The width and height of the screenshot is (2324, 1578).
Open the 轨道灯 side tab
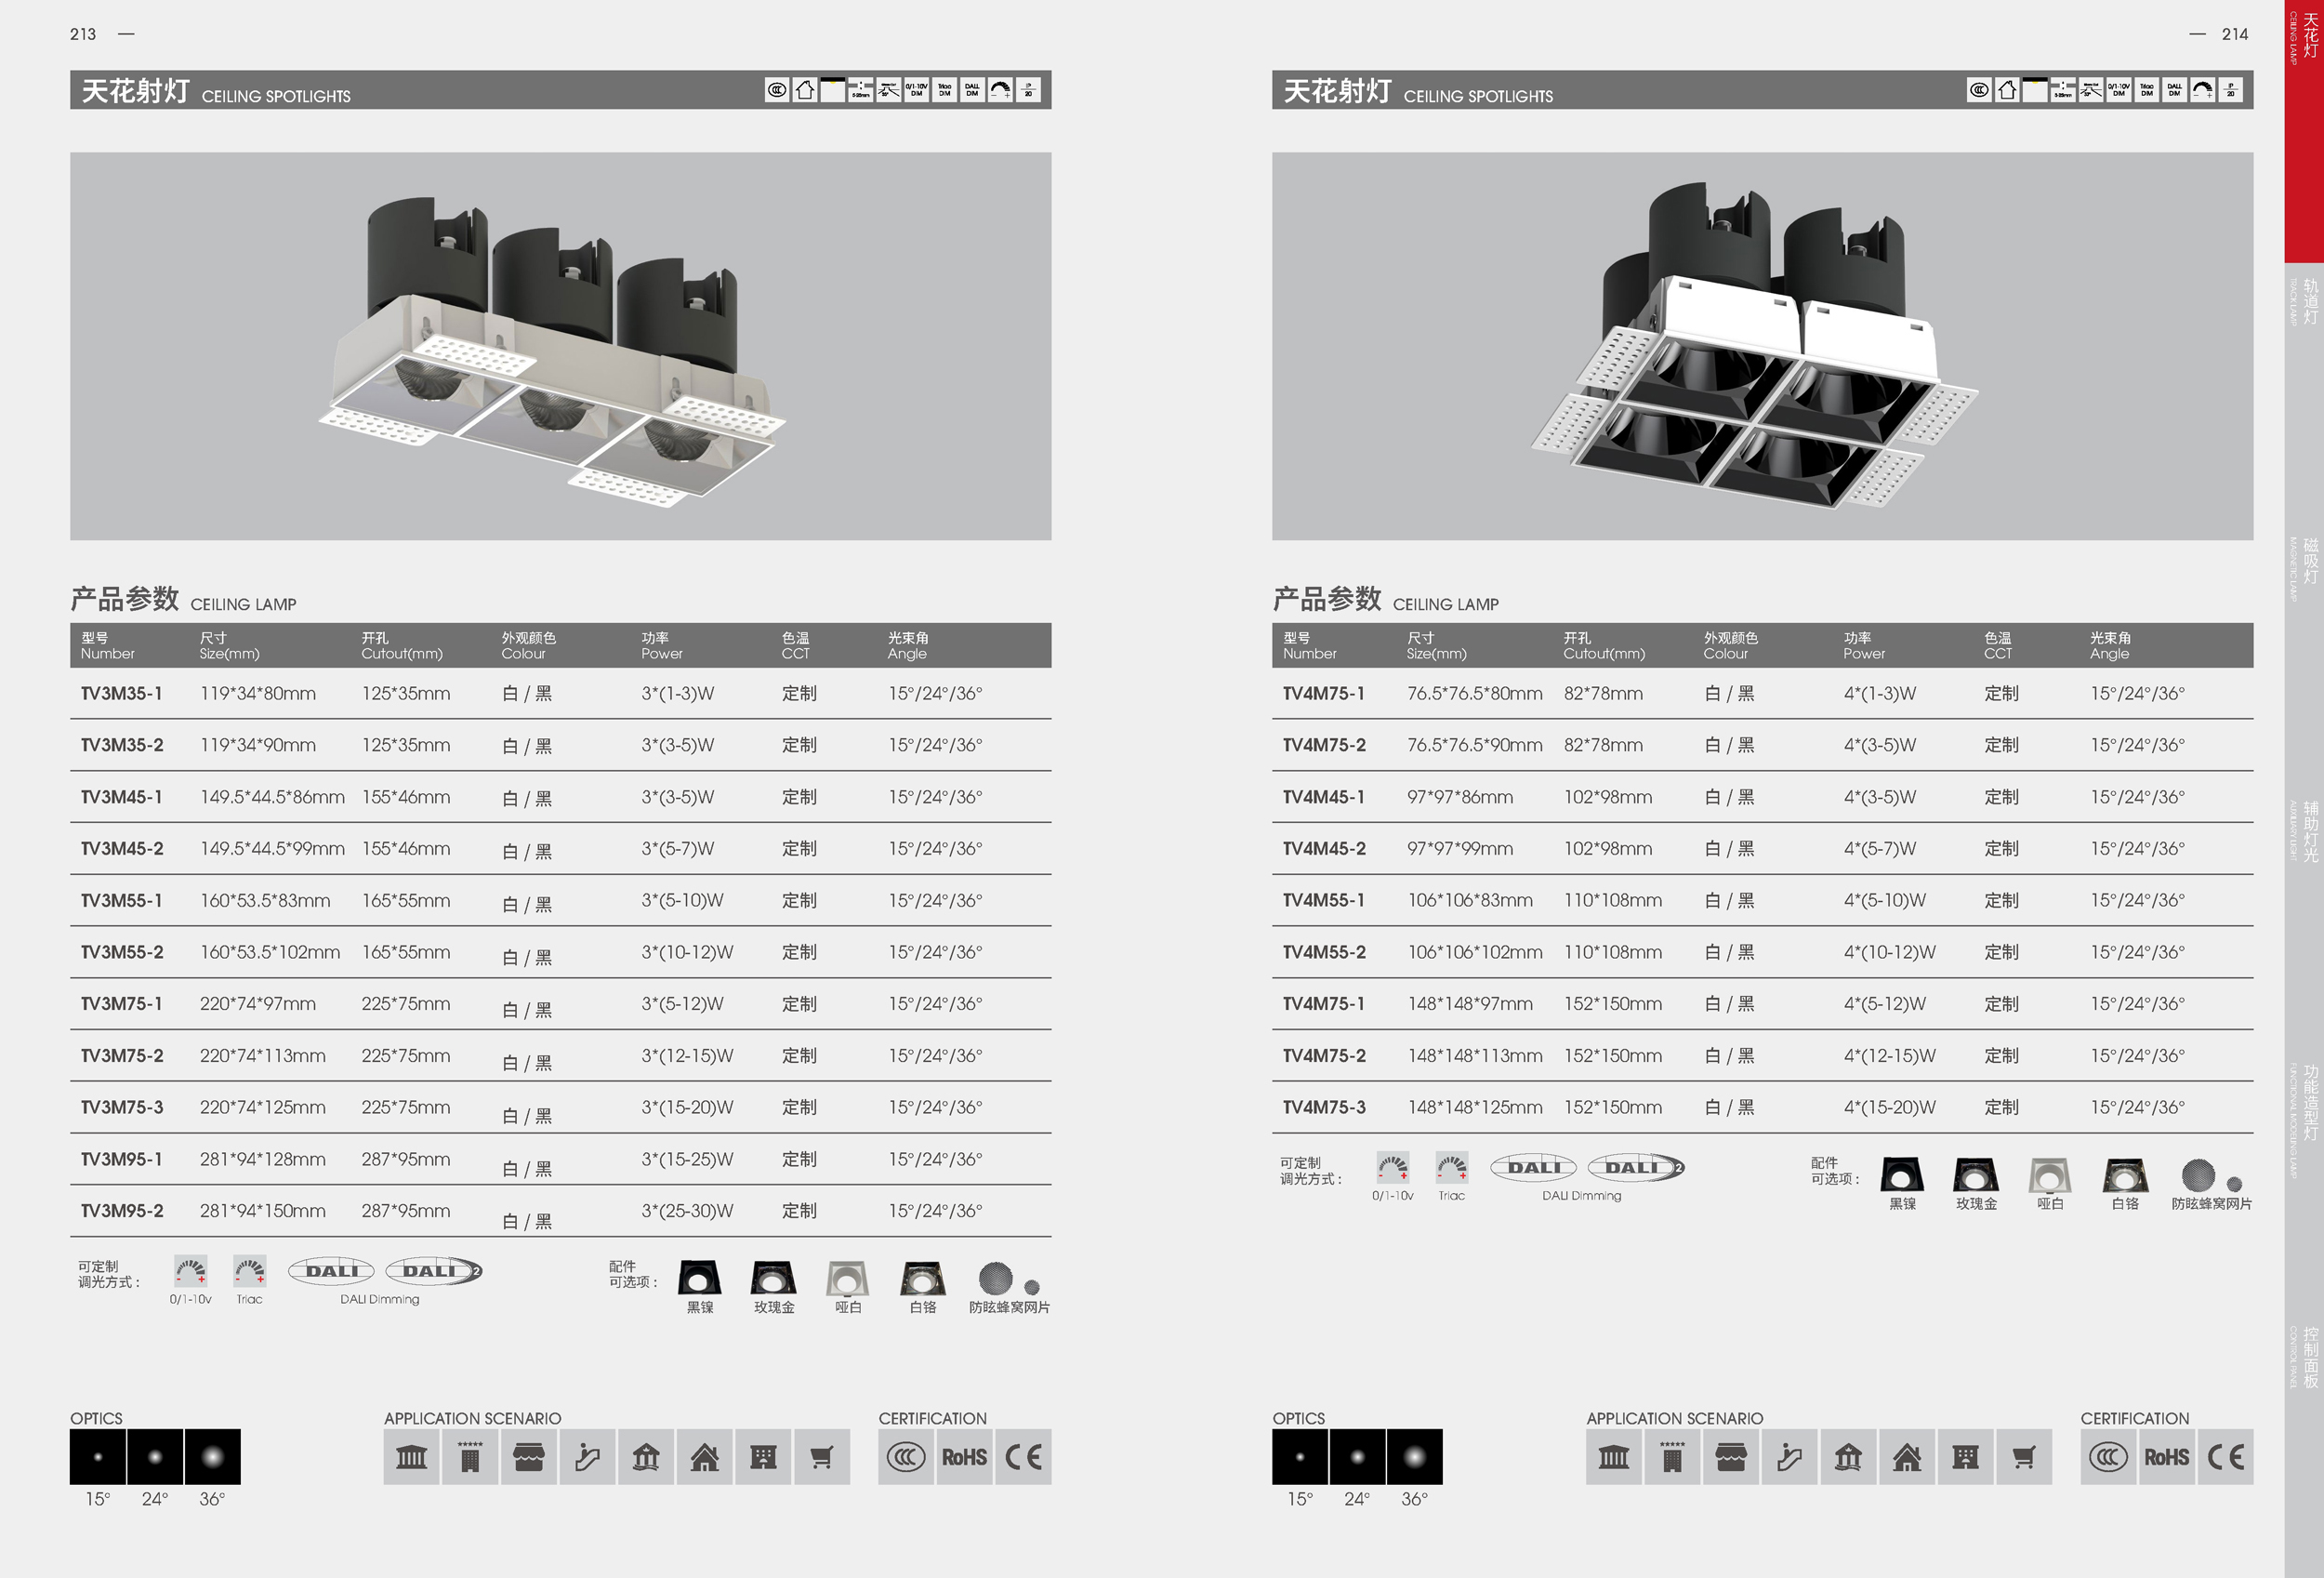click(x=2309, y=302)
